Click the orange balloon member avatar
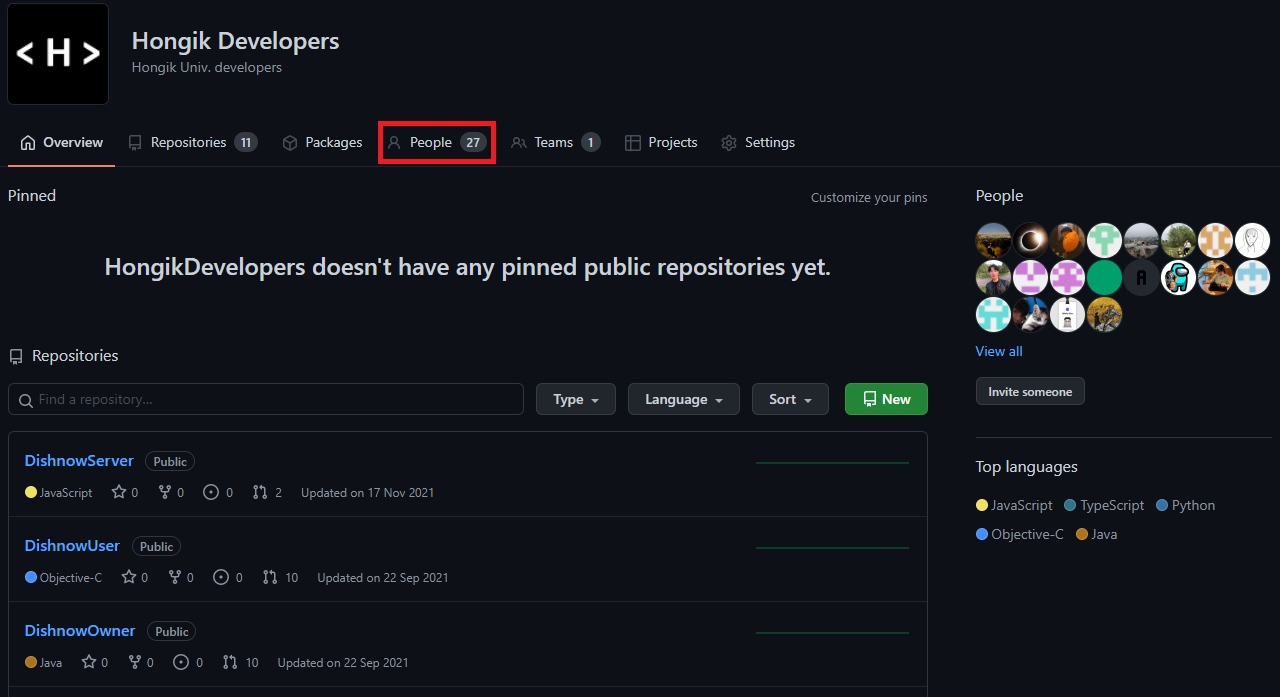The width and height of the screenshot is (1280, 697). coord(1067,240)
